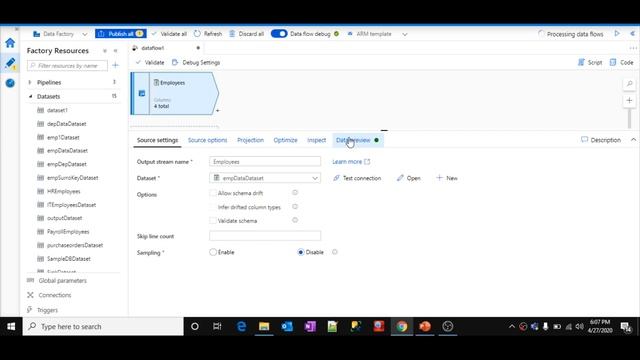Viewport: 640px width, 360px height.
Task: Collapse the Datasets tree node
Action: pos(30,97)
